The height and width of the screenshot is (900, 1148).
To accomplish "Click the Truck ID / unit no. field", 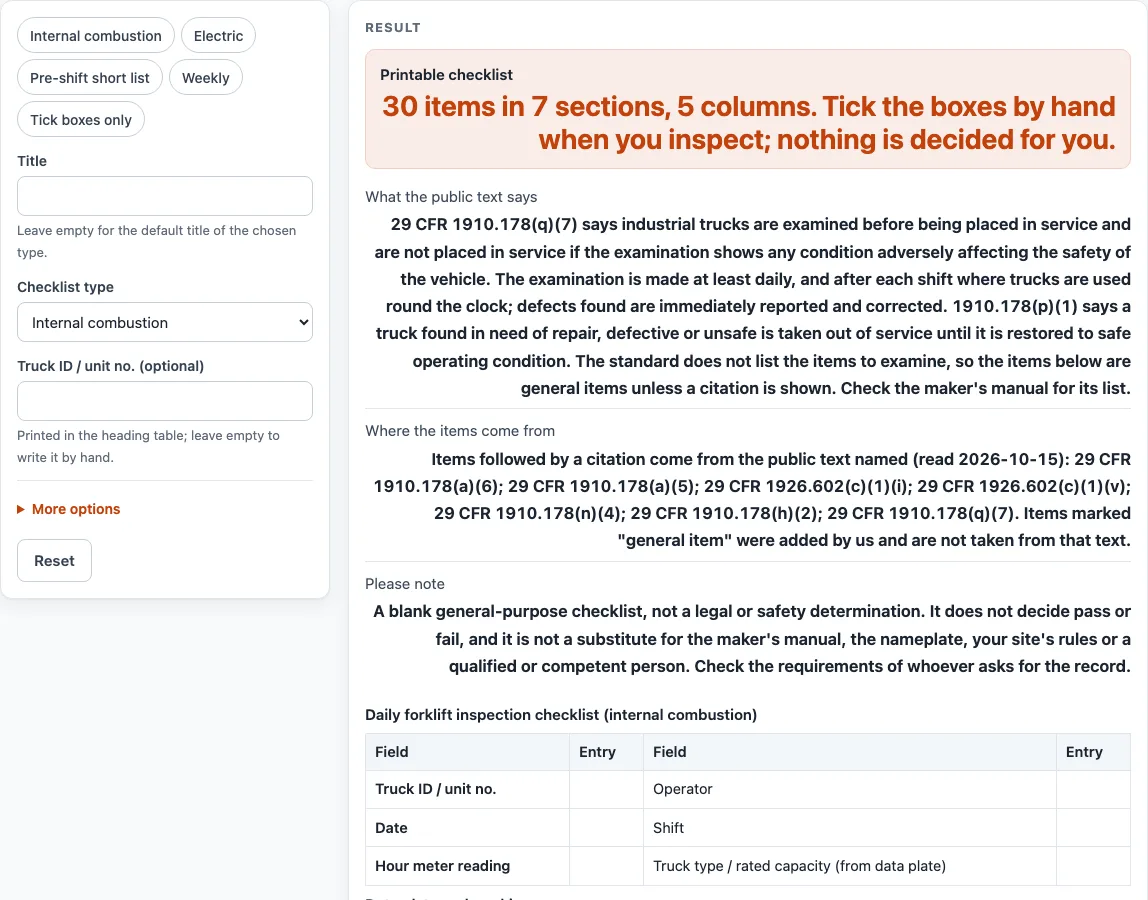I will tap(165, 401).
